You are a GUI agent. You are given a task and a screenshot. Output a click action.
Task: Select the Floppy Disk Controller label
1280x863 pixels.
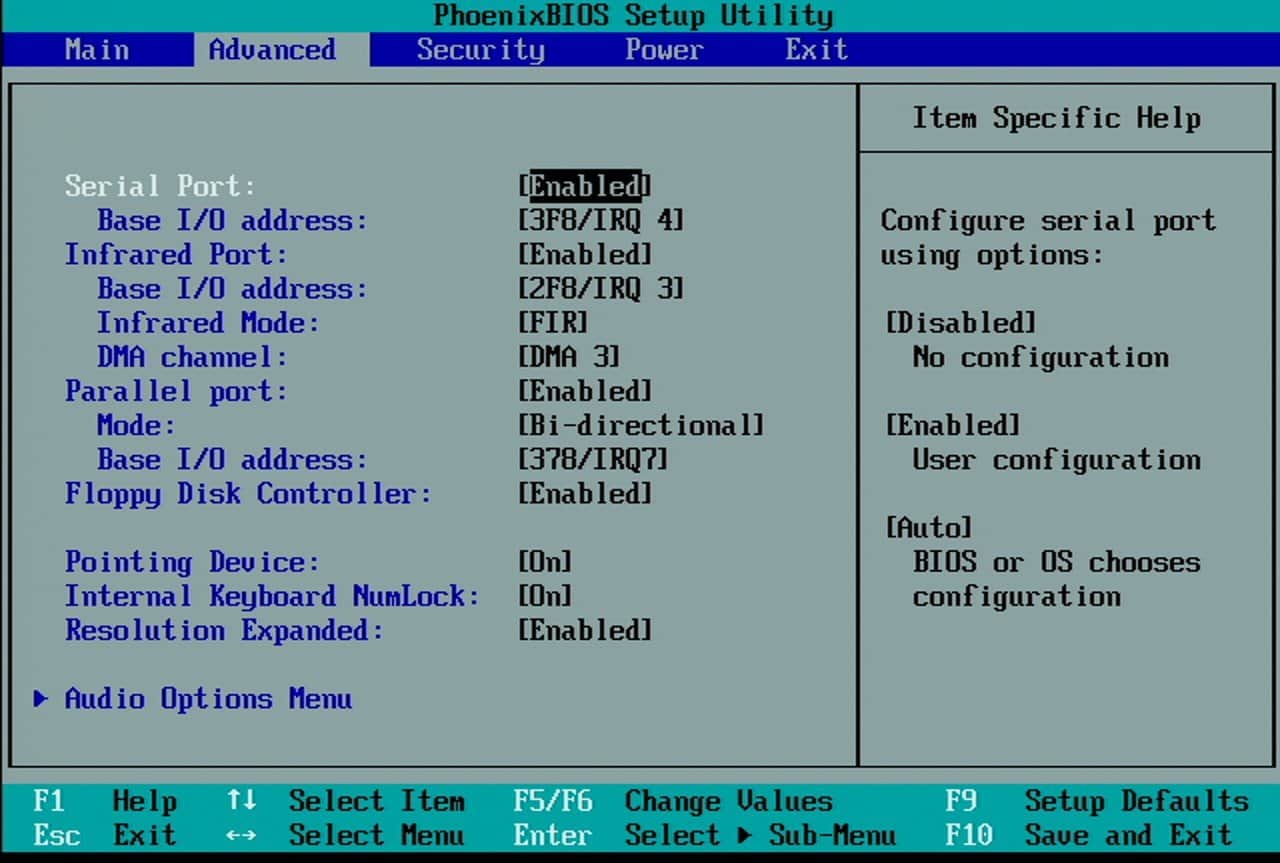click(x=248, y=493)
